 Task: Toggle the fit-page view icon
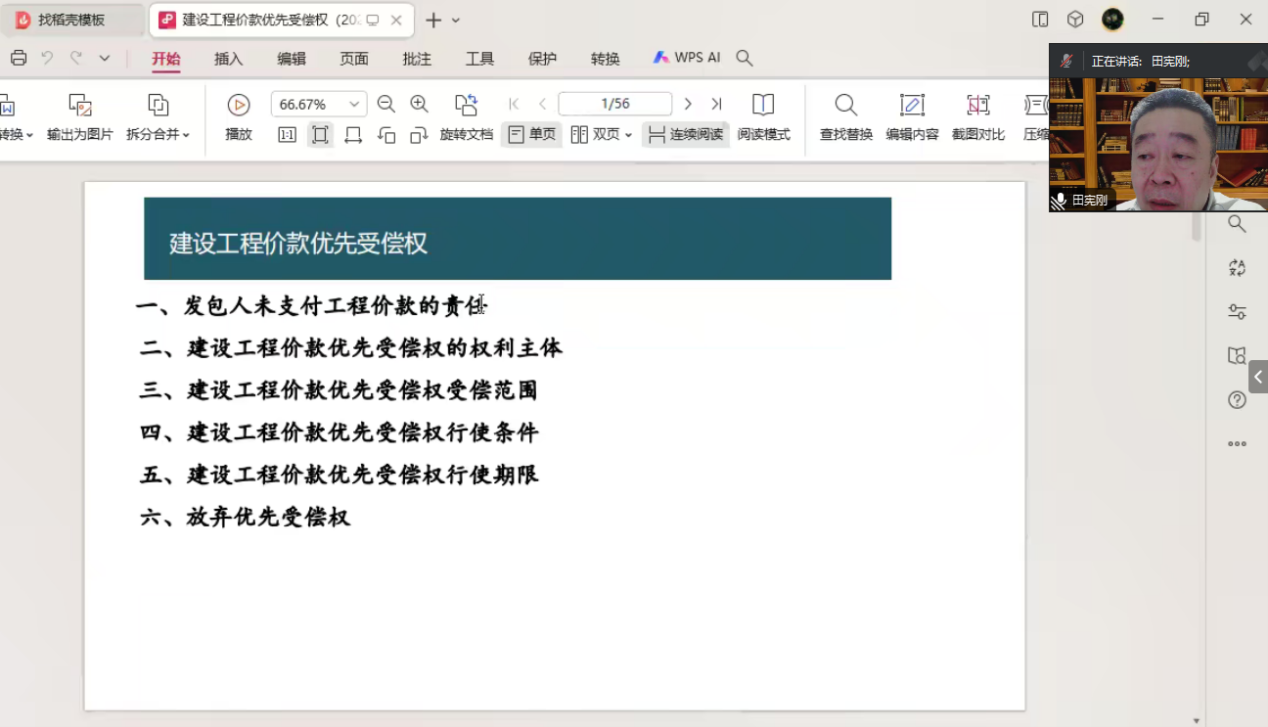[x=320, y=135]
